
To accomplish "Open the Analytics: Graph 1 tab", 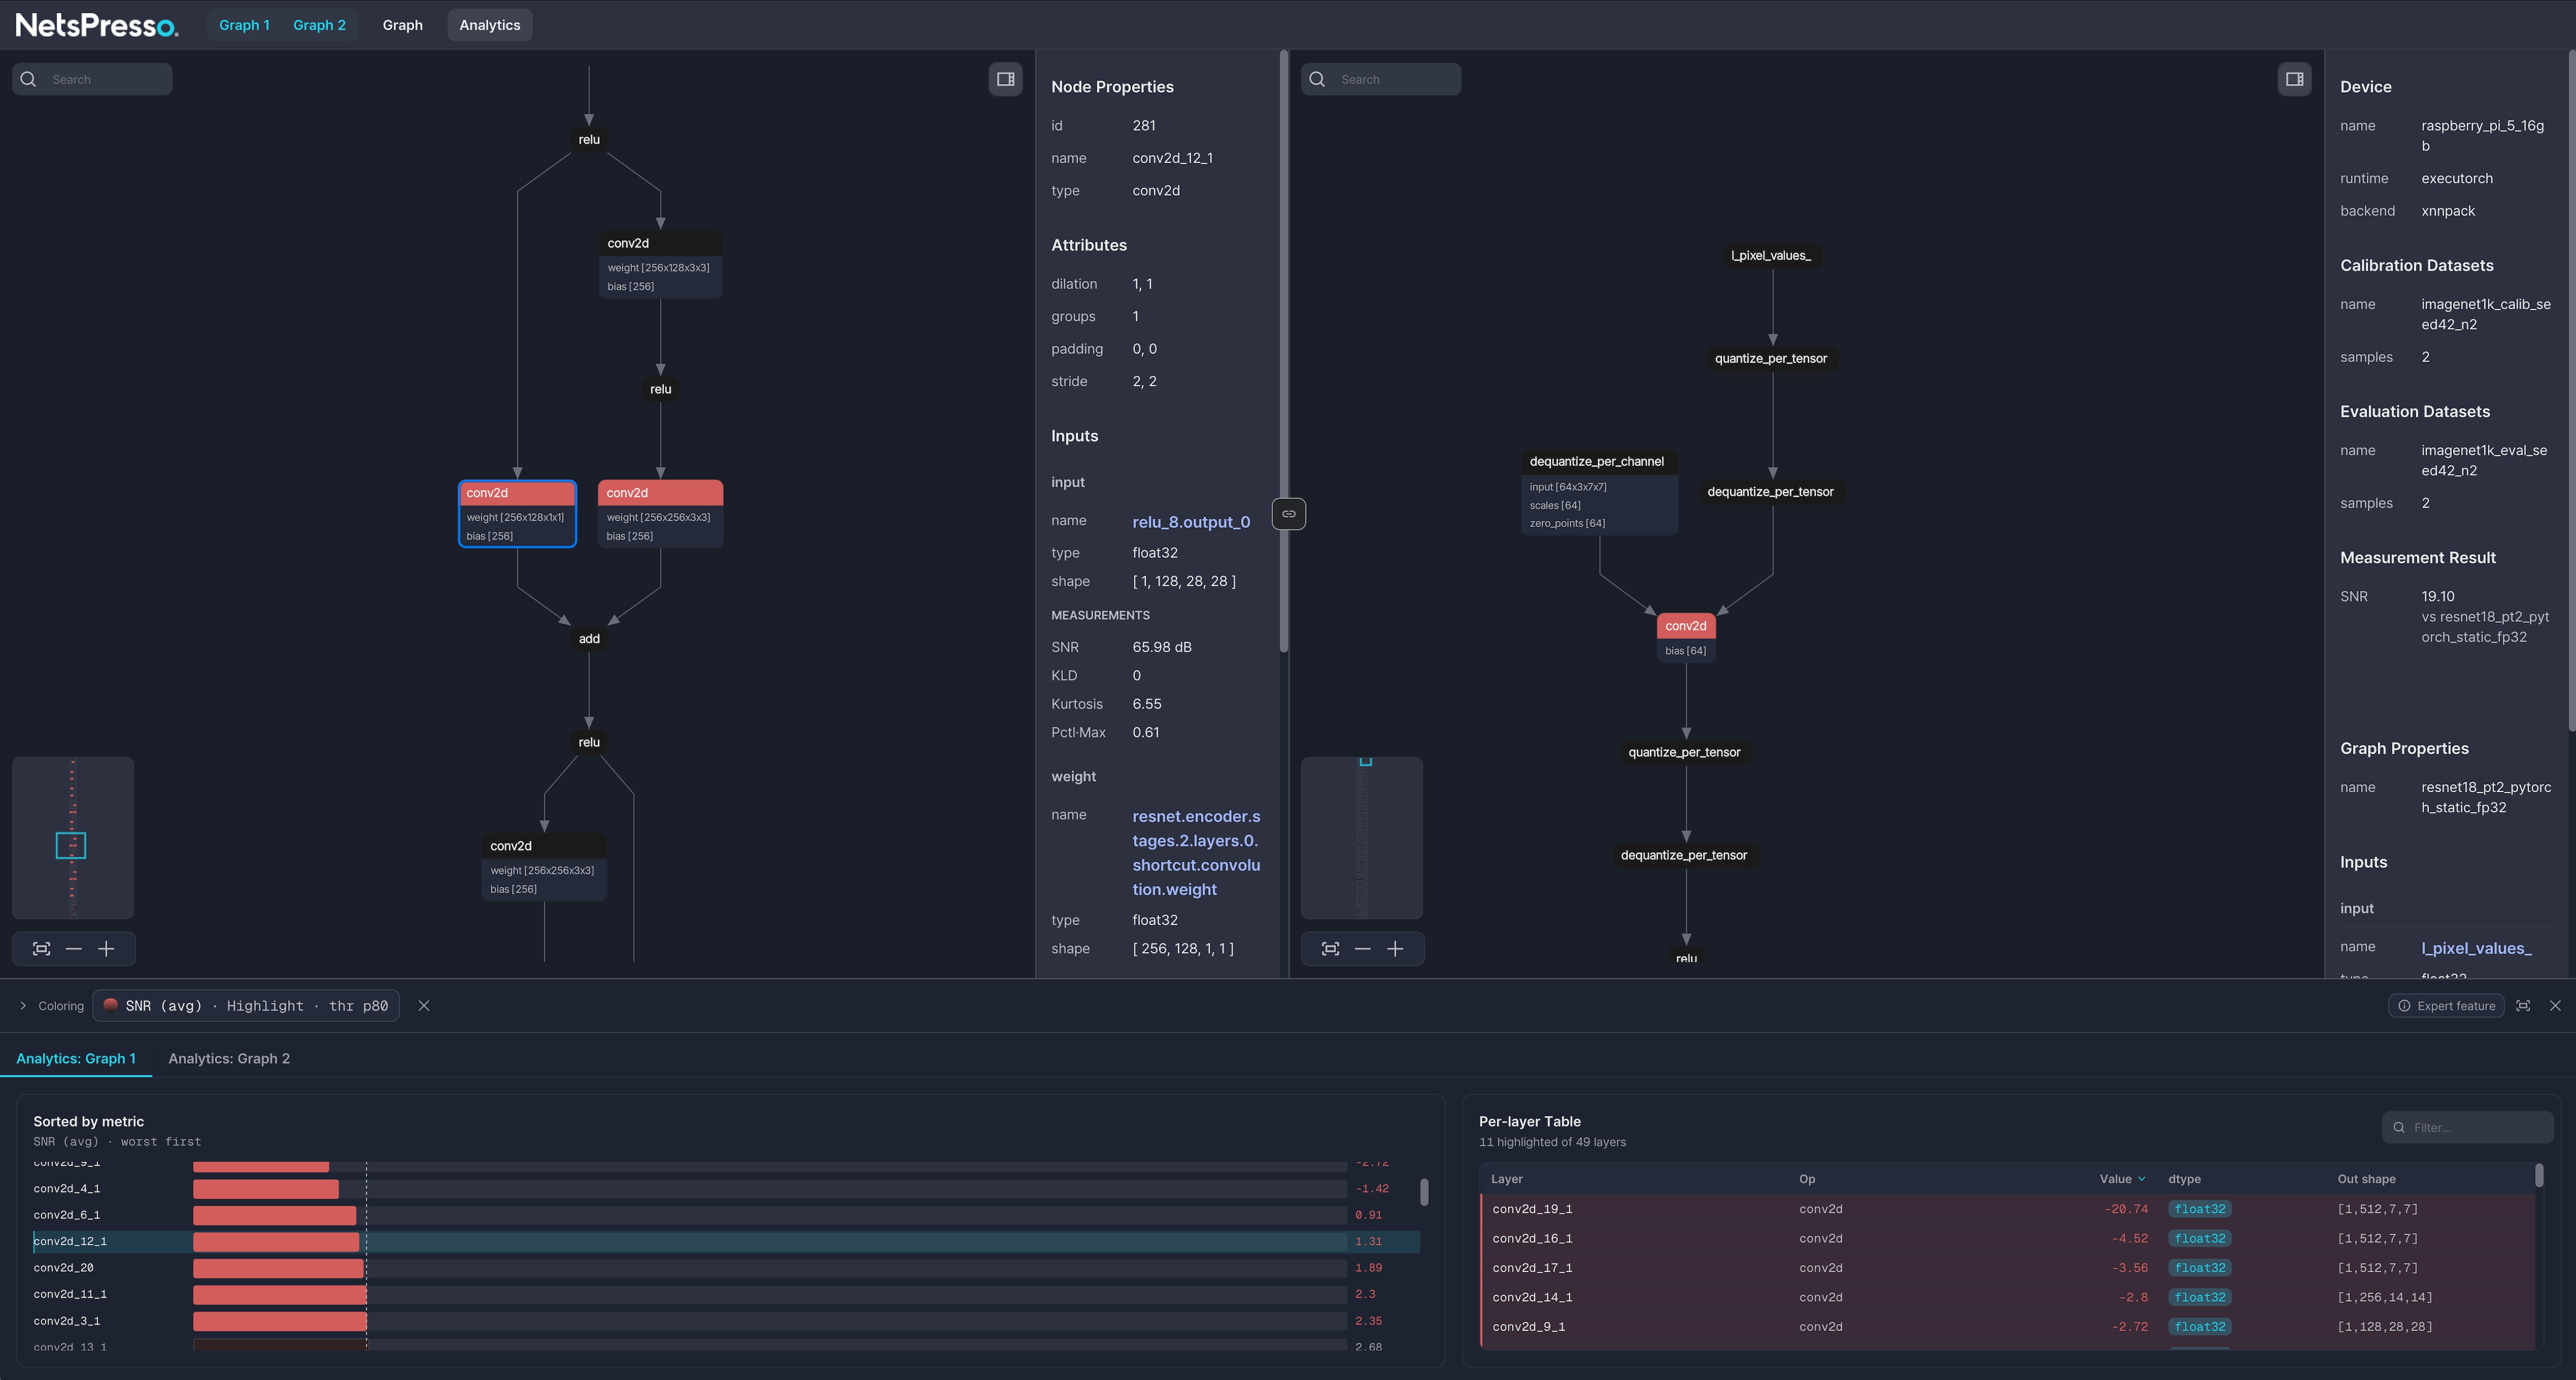I will [76, 1058].
